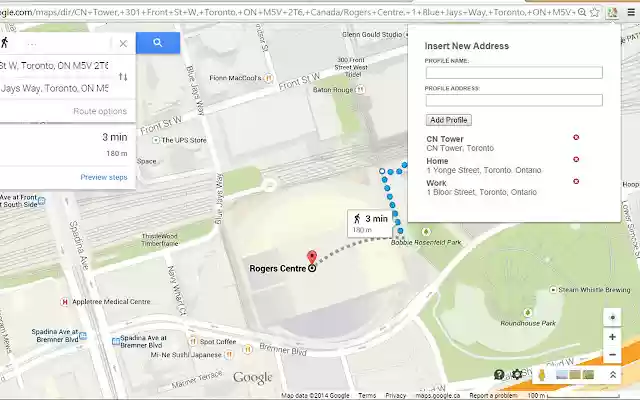
Task: Click the Roundhouse Park marker
Action: point(528,313)
